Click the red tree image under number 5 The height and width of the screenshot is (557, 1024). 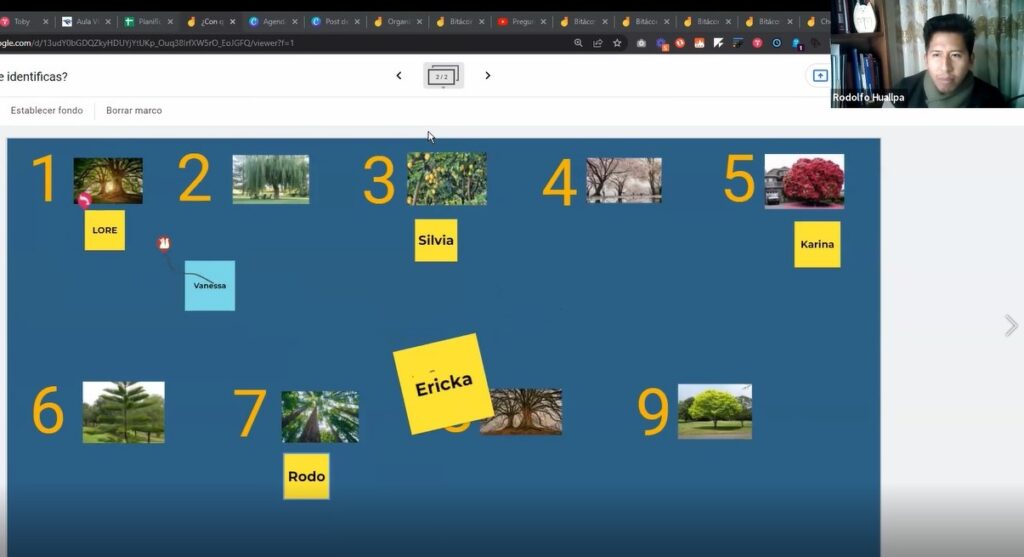(x=804, y=181)
